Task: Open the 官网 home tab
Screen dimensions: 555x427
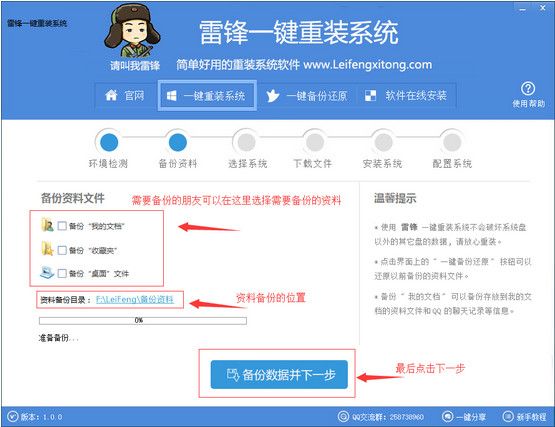Action: (x=125, y=95)
